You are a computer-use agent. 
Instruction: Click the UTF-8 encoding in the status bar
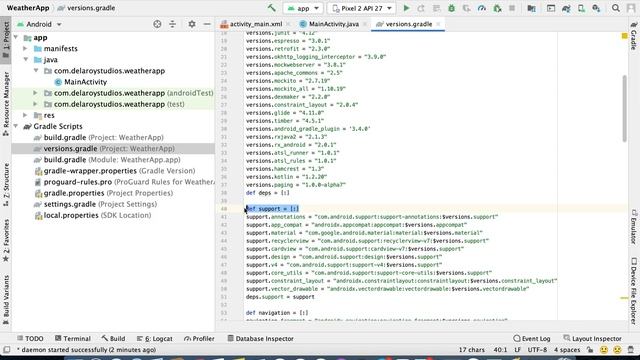point(537,350)
